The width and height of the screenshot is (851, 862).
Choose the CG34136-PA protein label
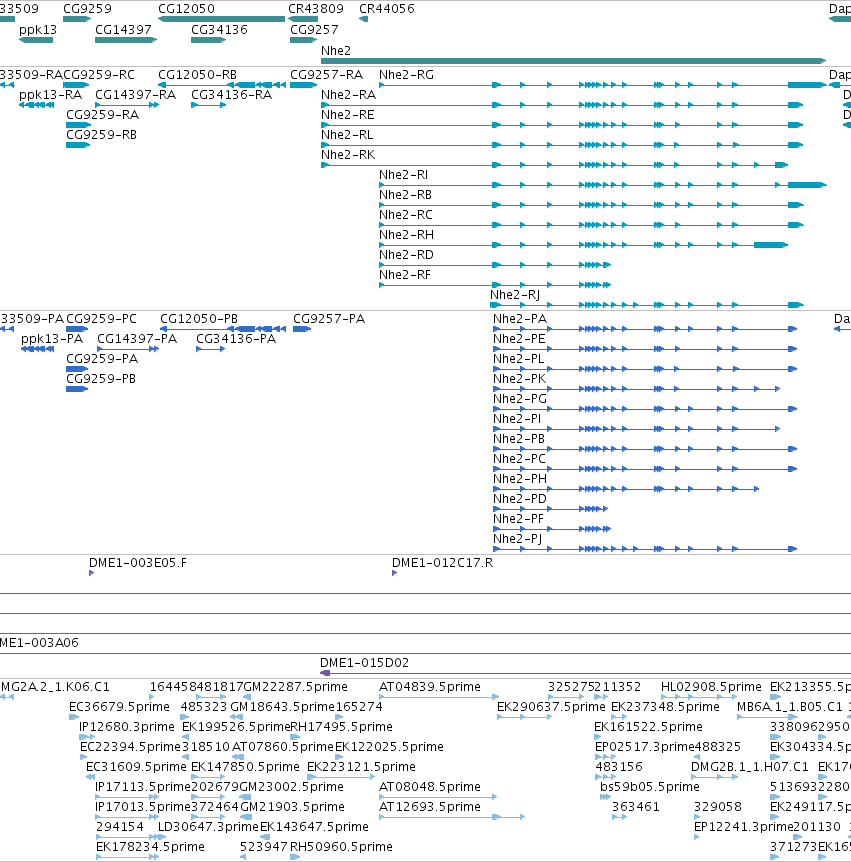point(236,339)
